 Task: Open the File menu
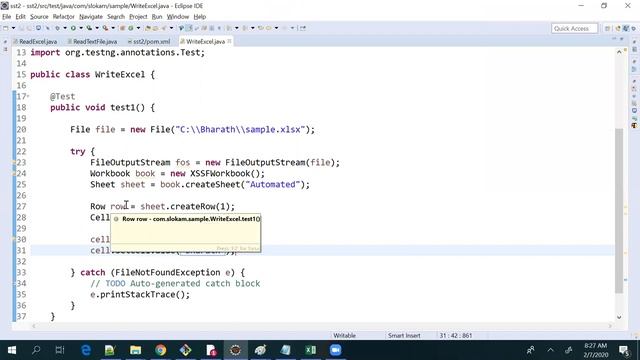[x=7, y=17]
